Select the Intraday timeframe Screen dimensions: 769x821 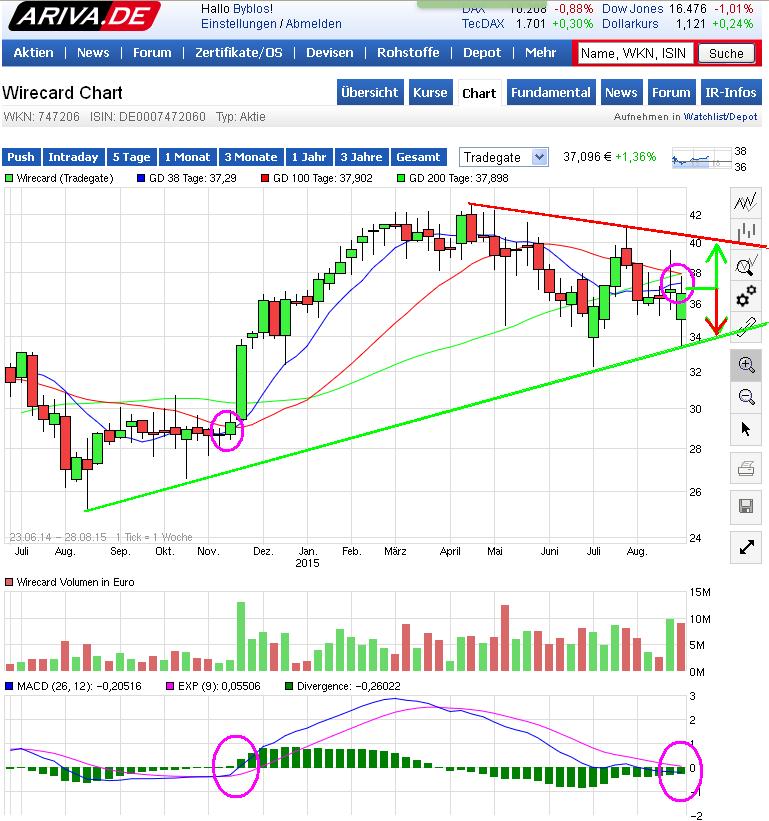click(x=73, y=157)
